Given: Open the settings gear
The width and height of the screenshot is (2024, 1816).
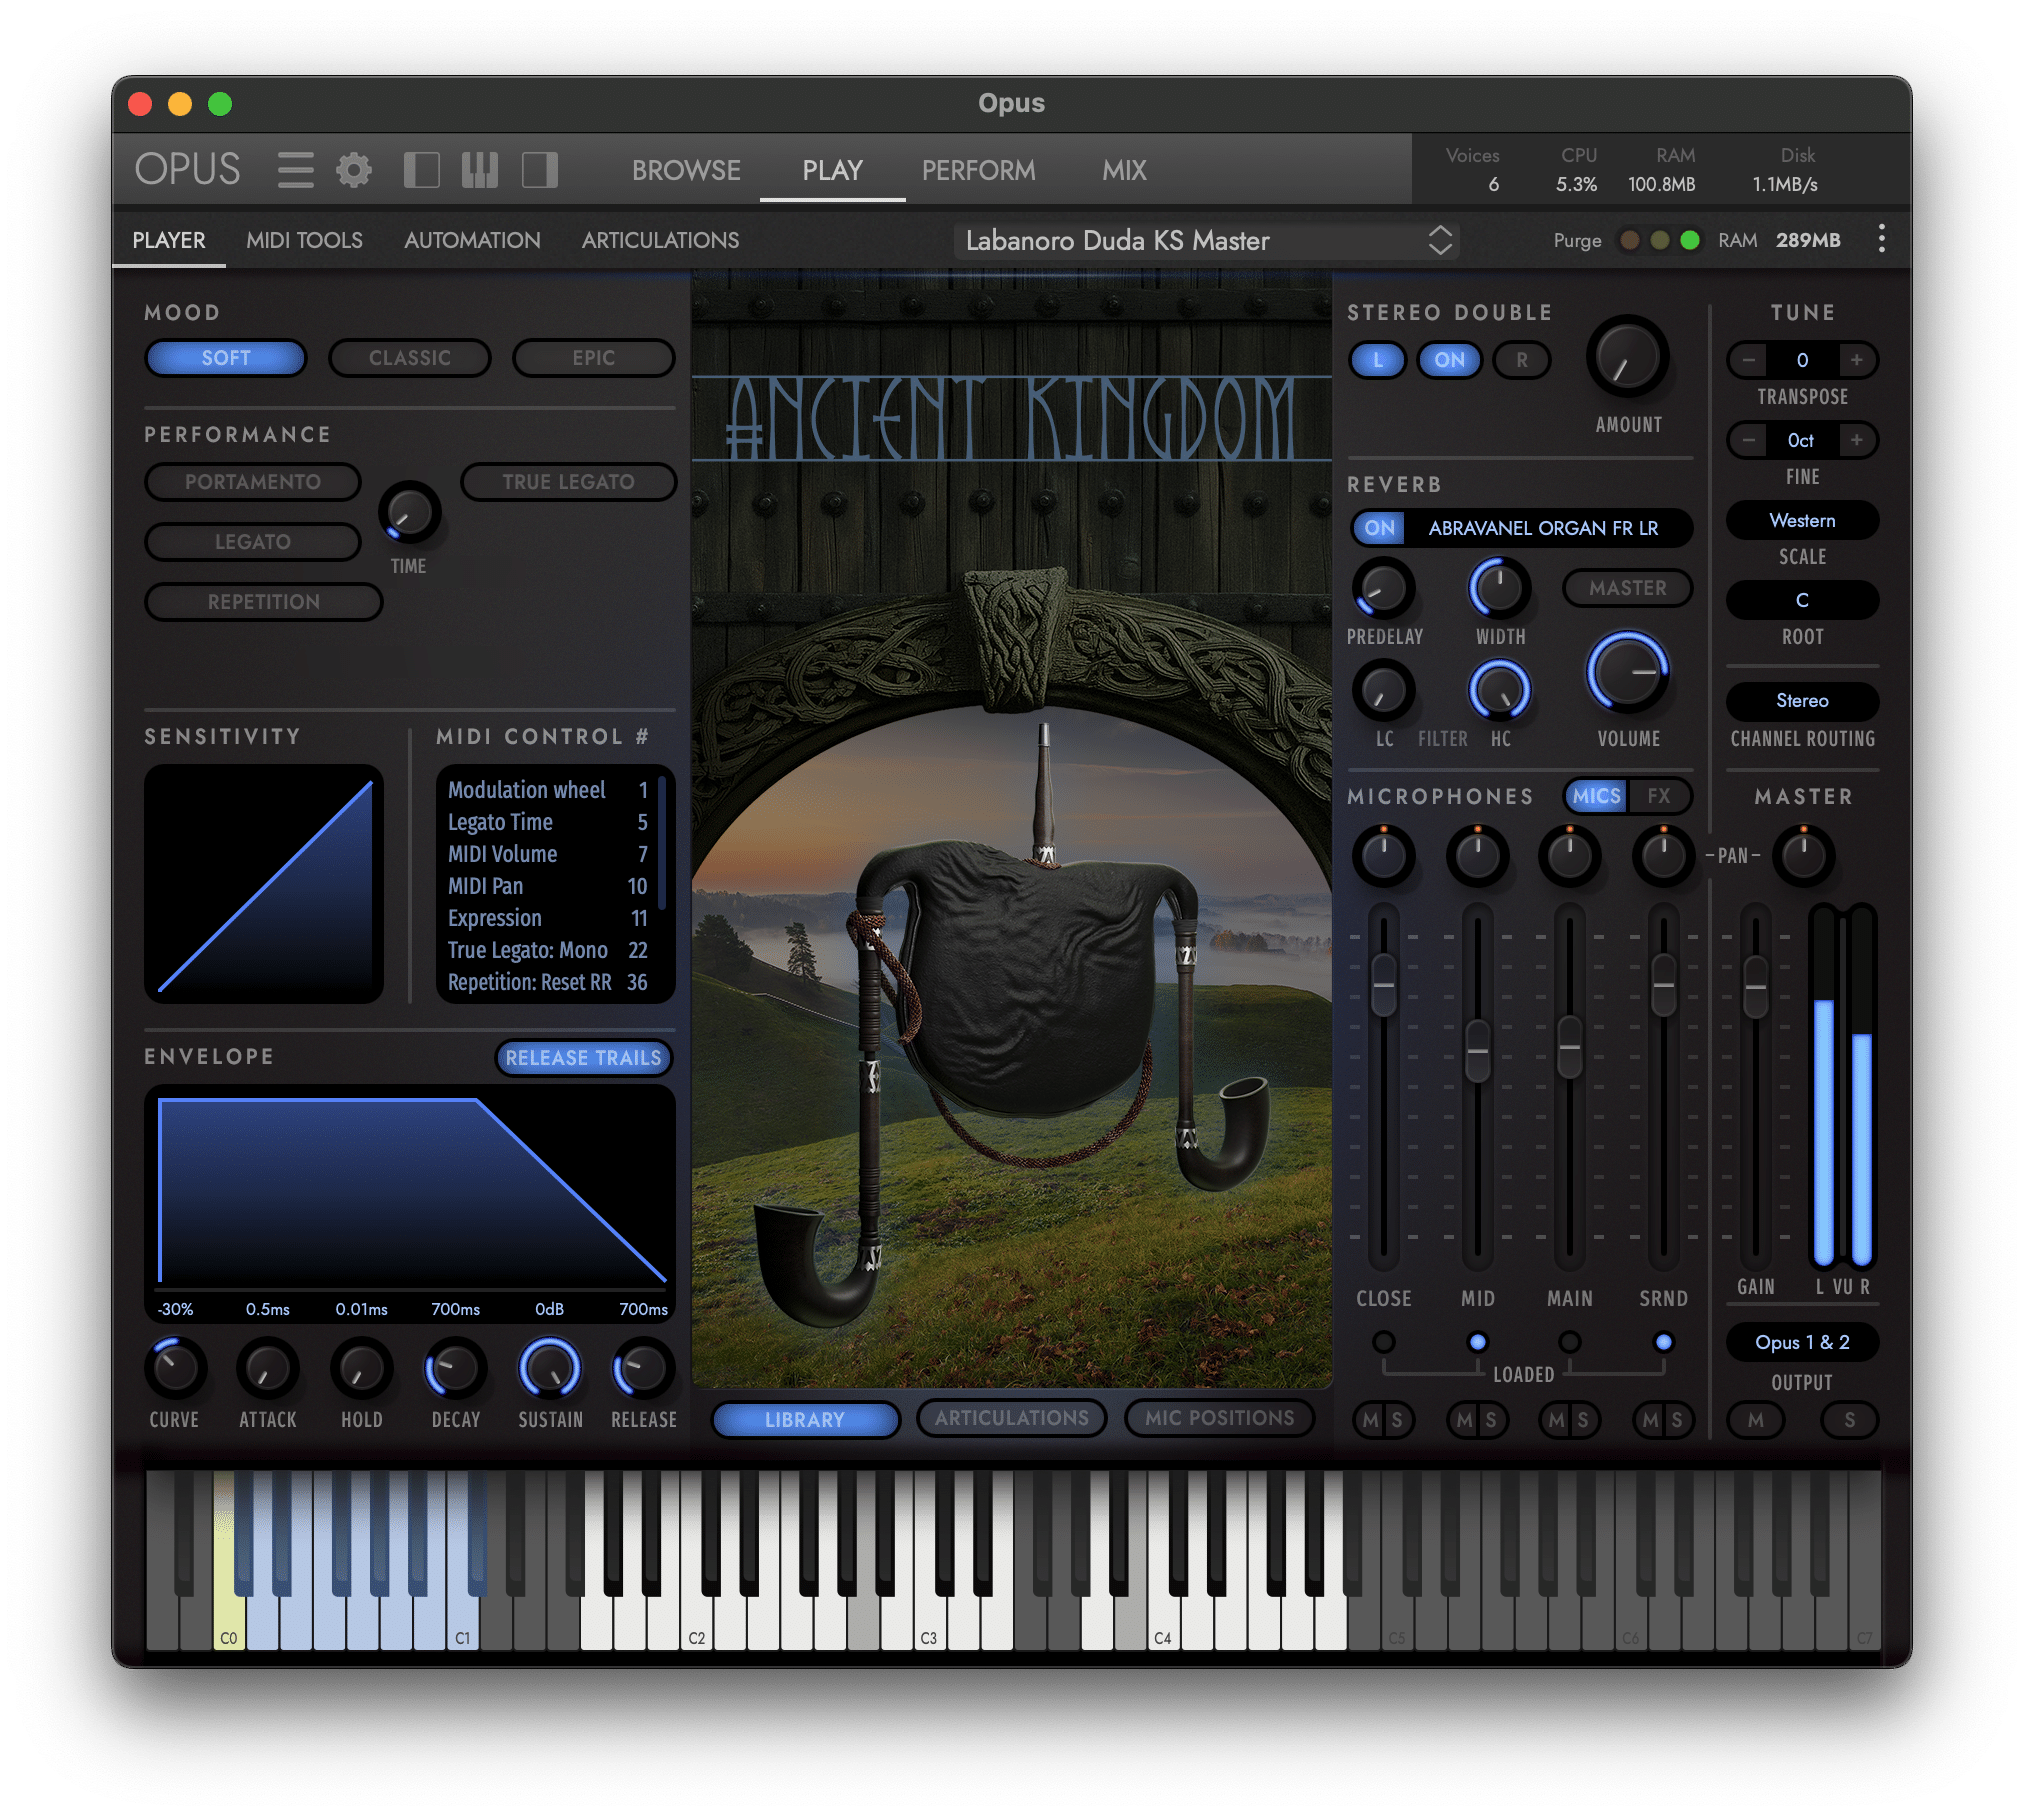Looking at the screenshot, I should point(353,170).
